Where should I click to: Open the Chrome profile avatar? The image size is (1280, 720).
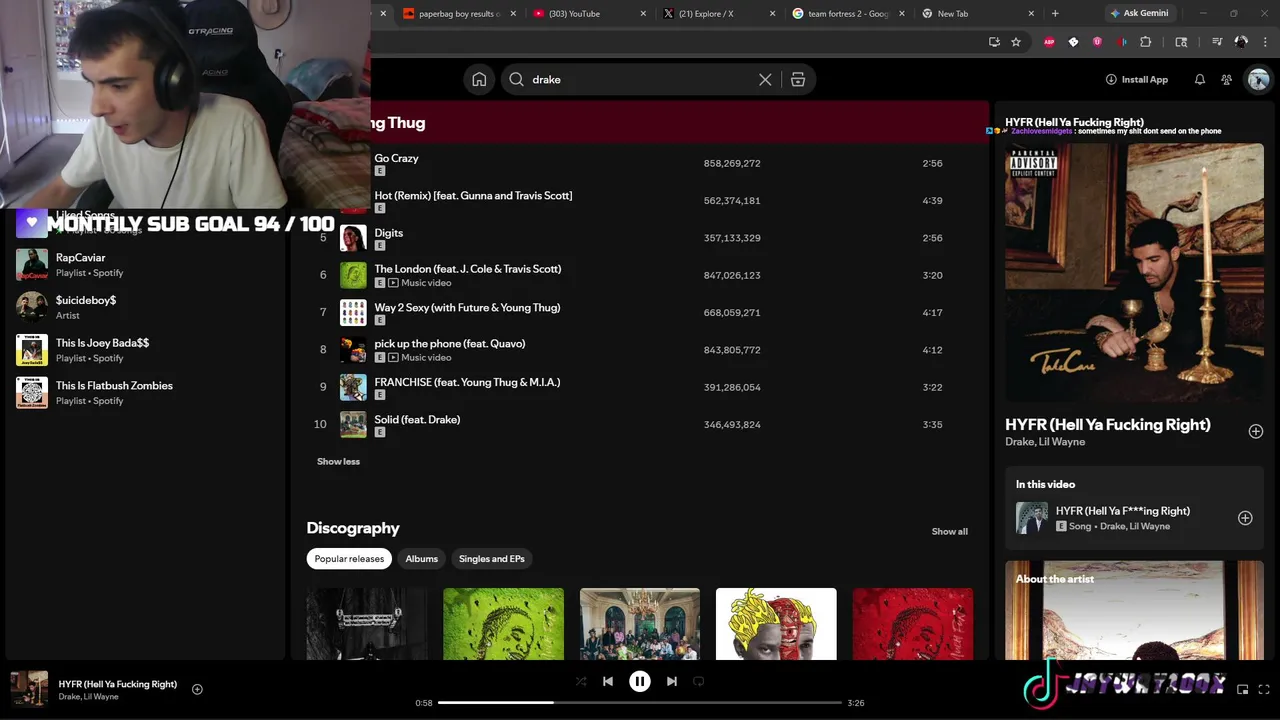1241,42
